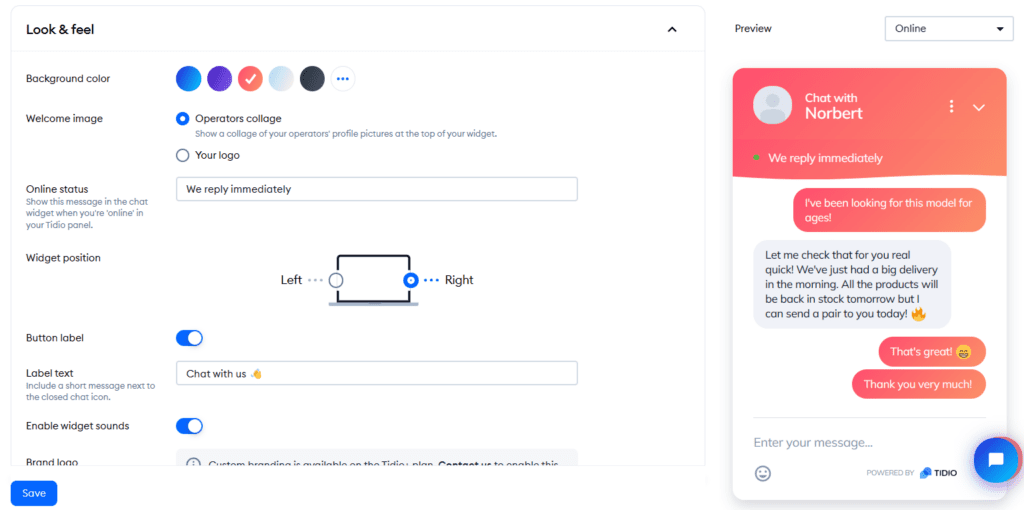The image size is (1024, 510).
Task: Click the floating chat bubble launcher
Action: point(995,460)
